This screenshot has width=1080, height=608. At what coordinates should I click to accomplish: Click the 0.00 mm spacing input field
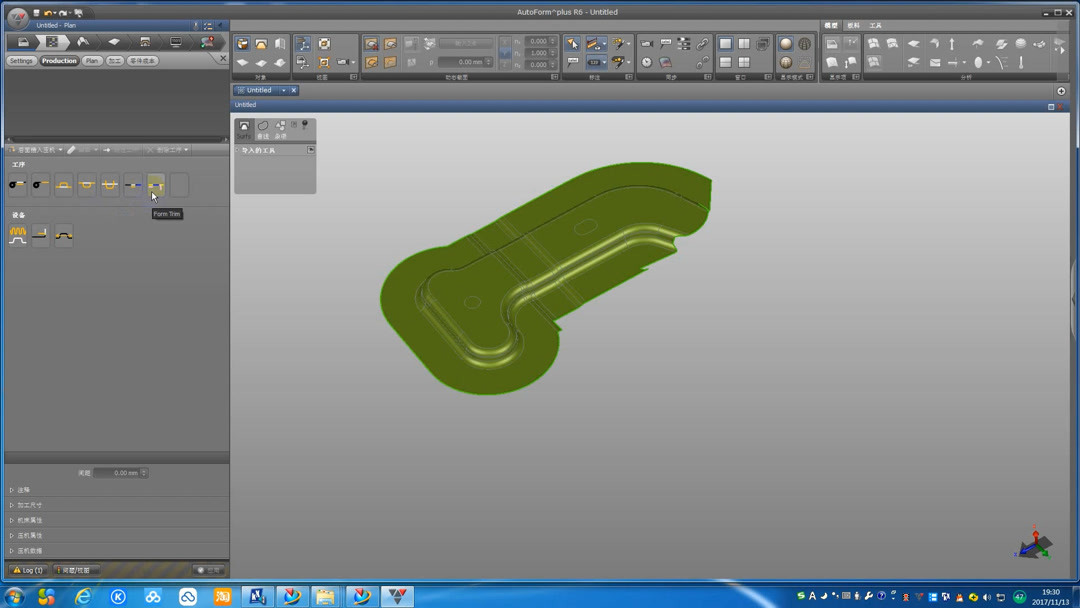[120, 473]
